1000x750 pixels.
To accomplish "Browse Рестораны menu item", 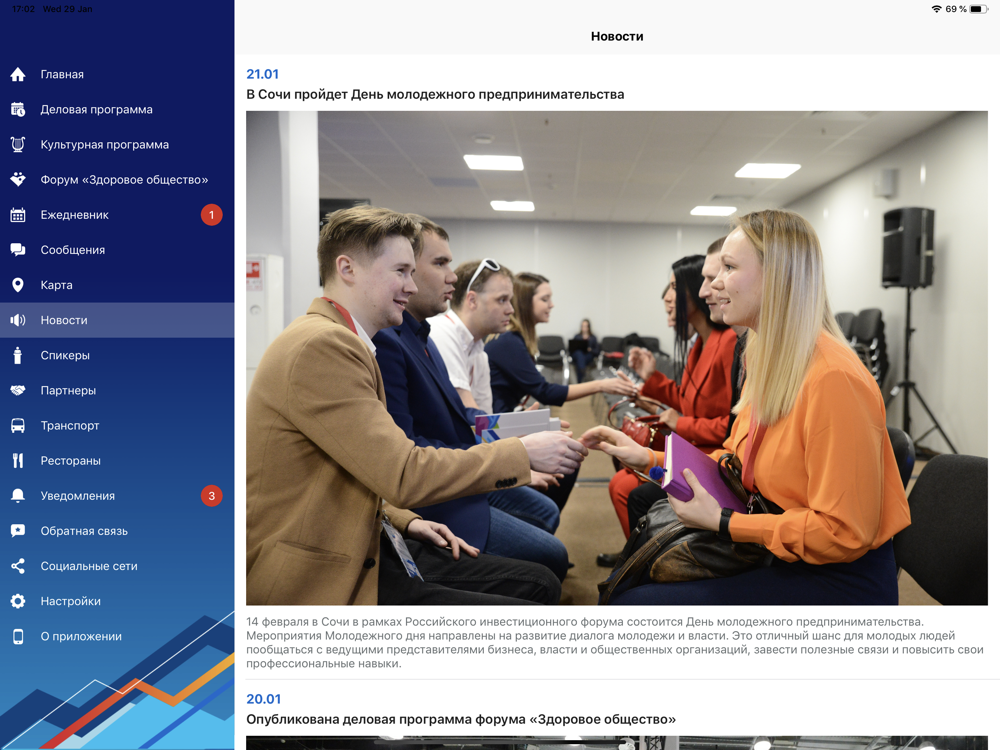I will [117, 460].
